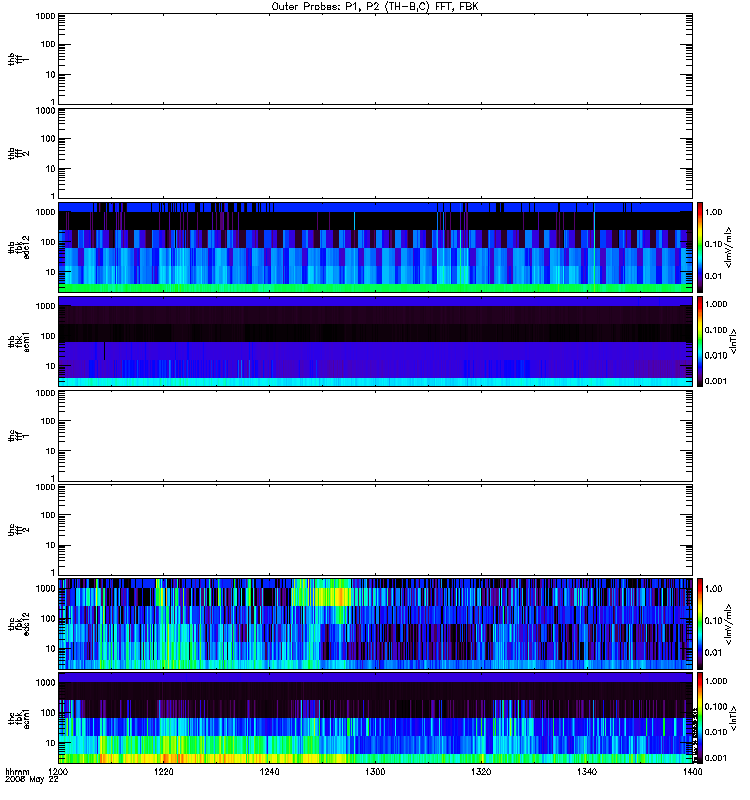Click the 'thb fbk scm1' y-axis title
750x800 pixels.
point(18,342)
